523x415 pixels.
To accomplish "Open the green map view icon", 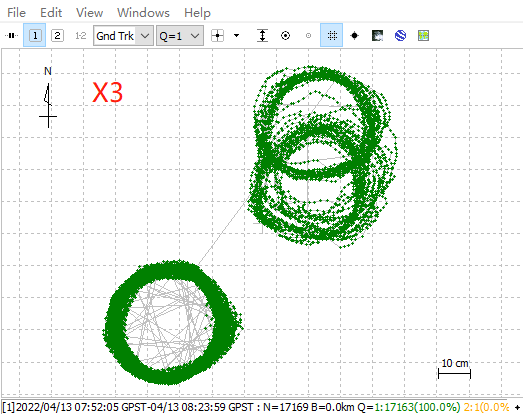I will click(423, 35).
